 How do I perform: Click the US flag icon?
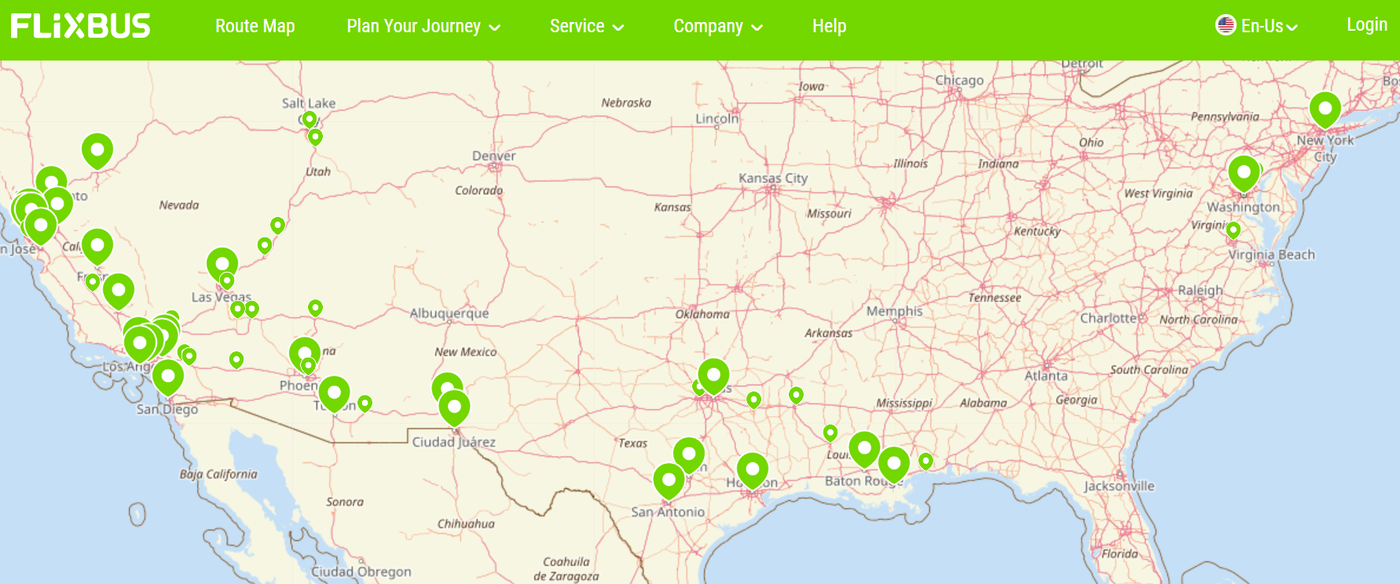pos(1224,26)
